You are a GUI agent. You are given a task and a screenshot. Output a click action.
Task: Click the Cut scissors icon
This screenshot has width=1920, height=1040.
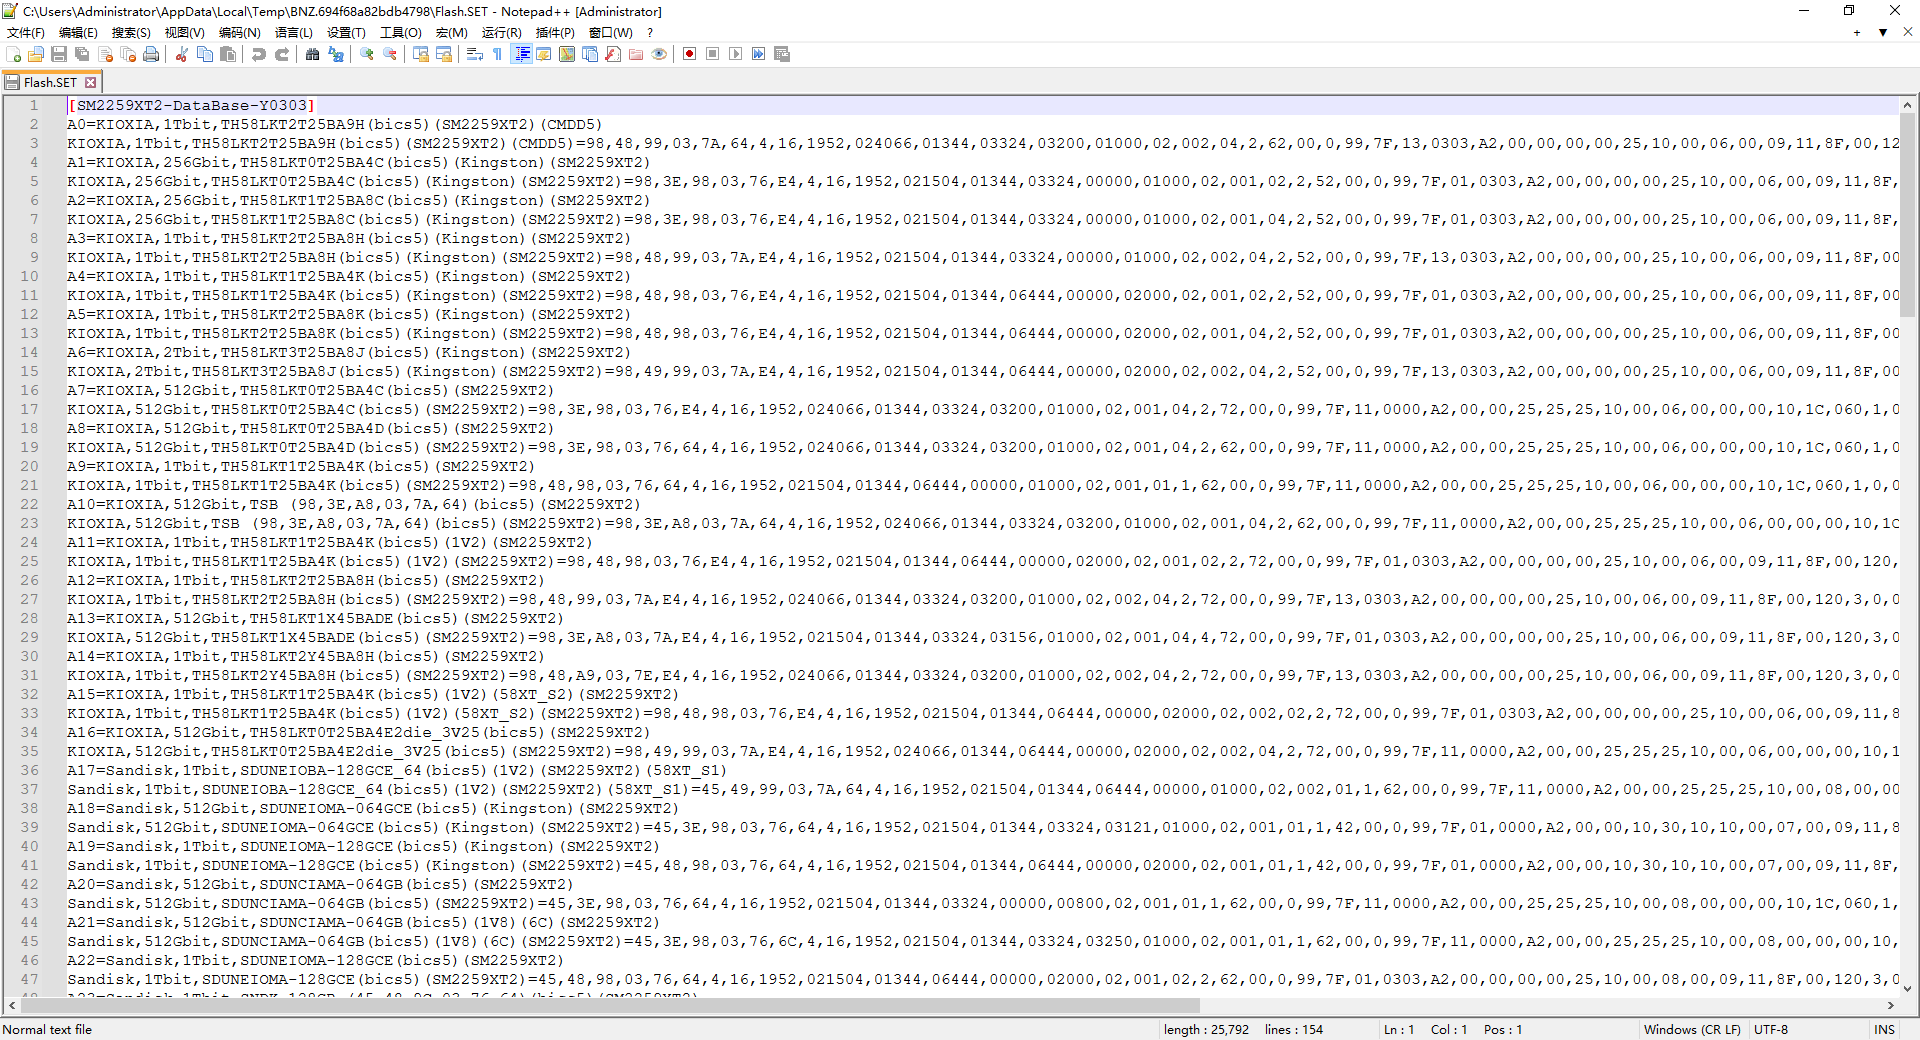tap(182, 54)
